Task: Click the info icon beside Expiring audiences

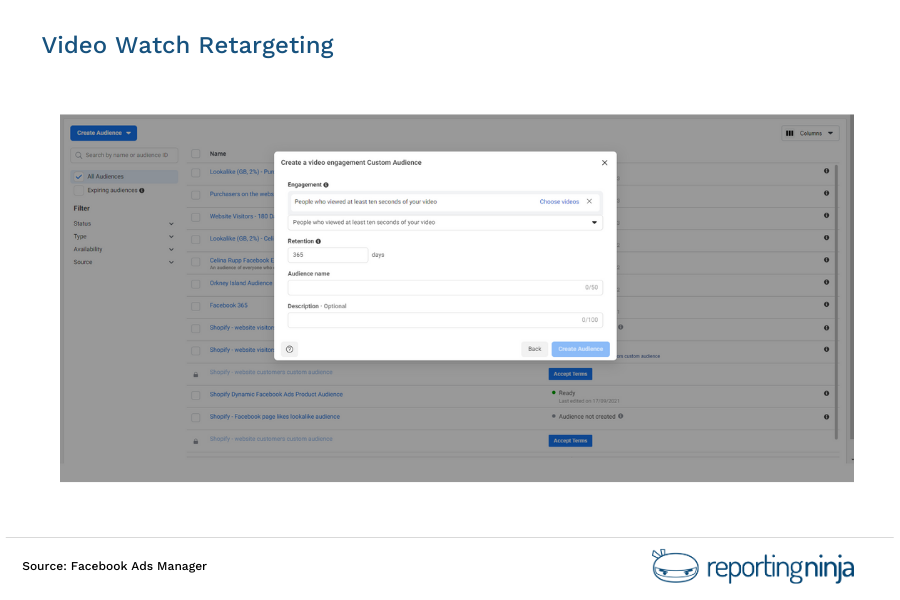Action: click(x=141, y=190)
